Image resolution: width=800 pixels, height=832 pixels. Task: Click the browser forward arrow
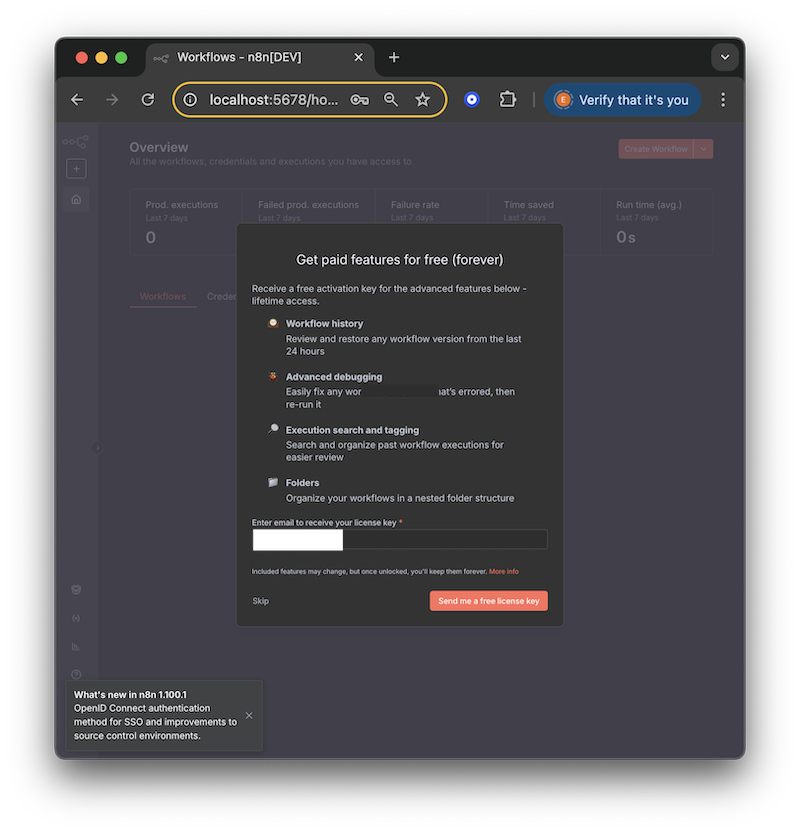point(112,100)
